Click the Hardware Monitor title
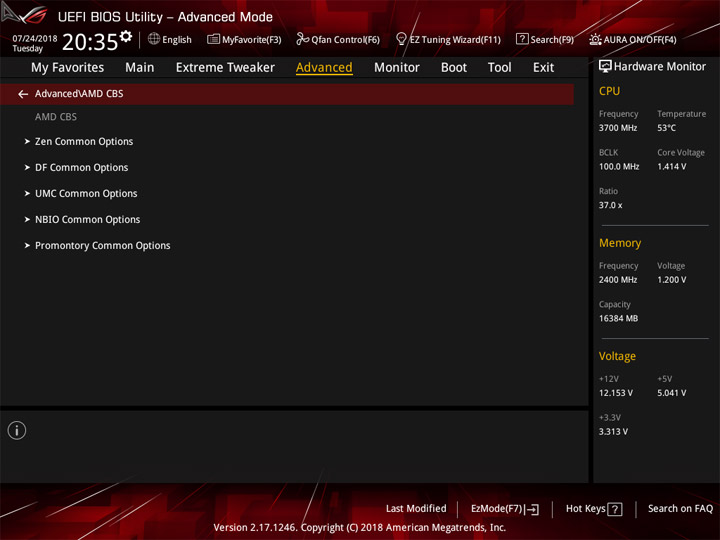 click(660, 67)
